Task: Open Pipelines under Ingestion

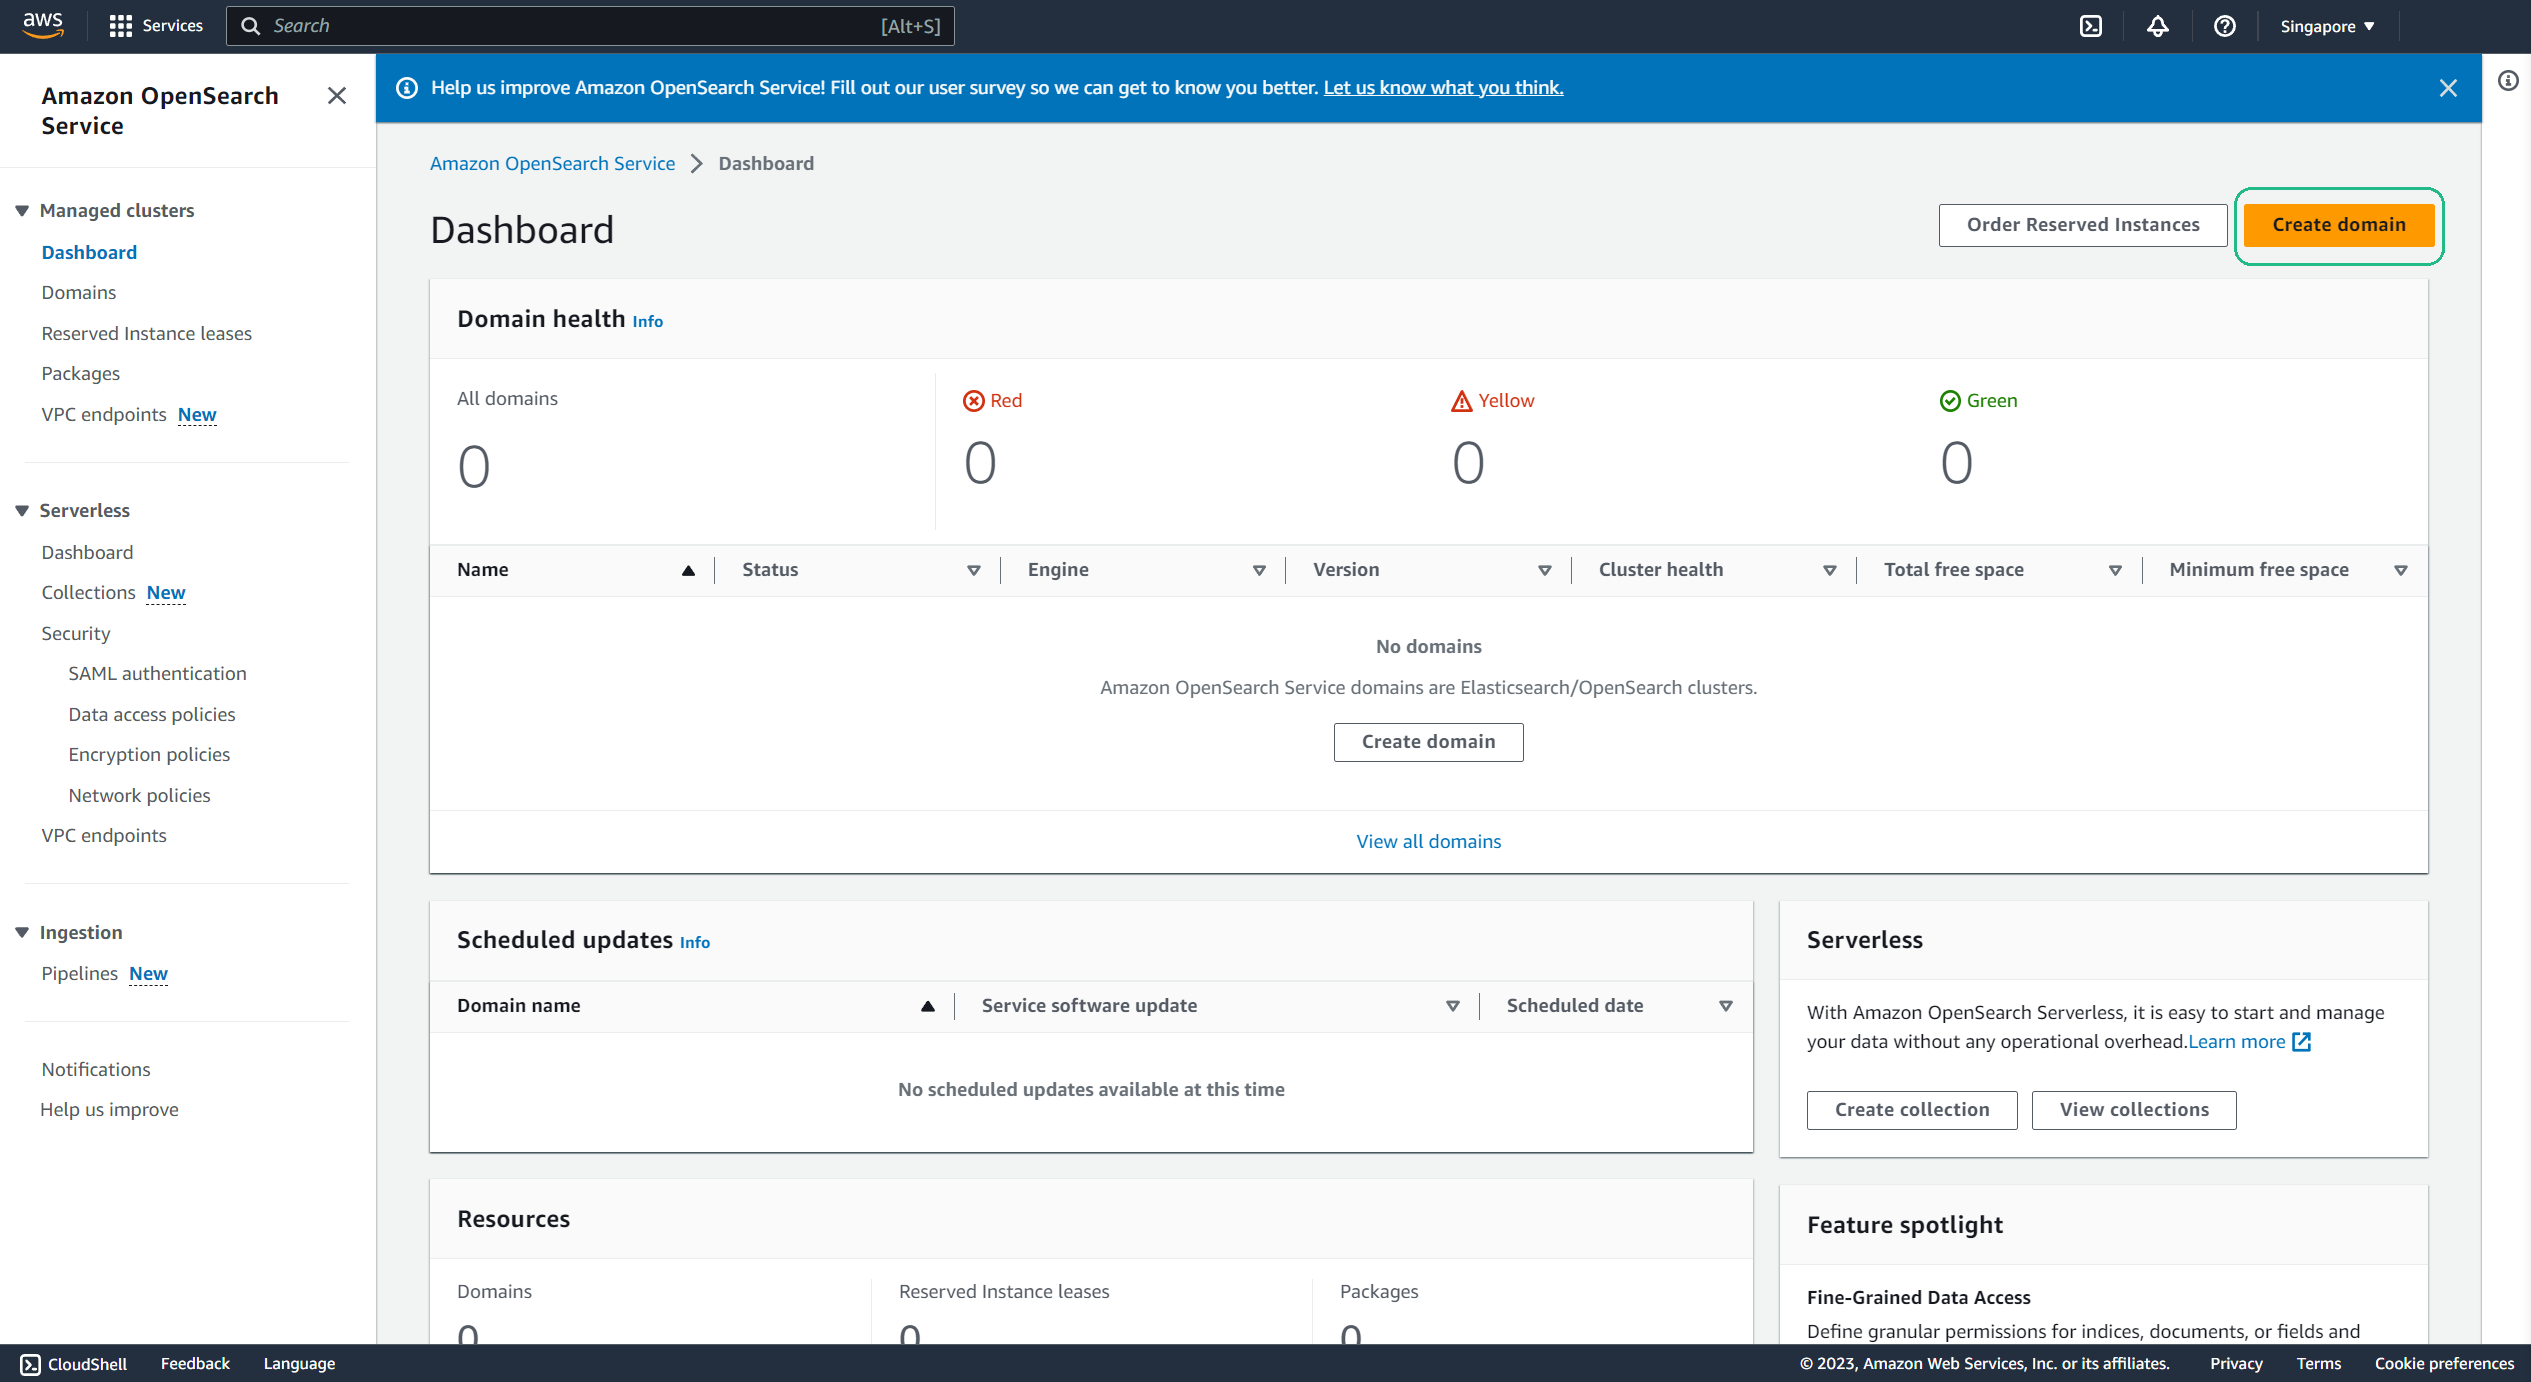Action: [79, 974]
